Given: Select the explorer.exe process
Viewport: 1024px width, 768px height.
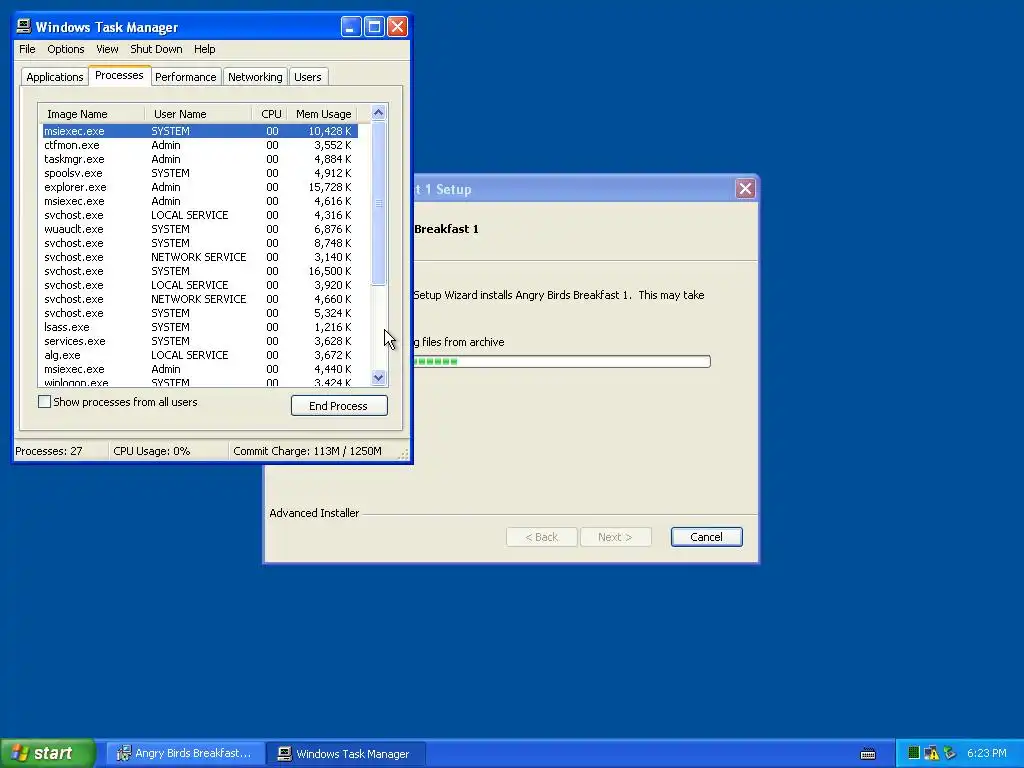Looking at the screenshot, I should [200, 187].
